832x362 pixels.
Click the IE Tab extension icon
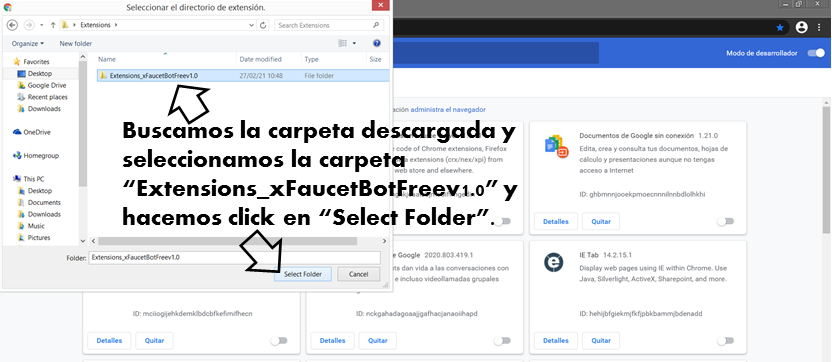[x=553, y=263]
